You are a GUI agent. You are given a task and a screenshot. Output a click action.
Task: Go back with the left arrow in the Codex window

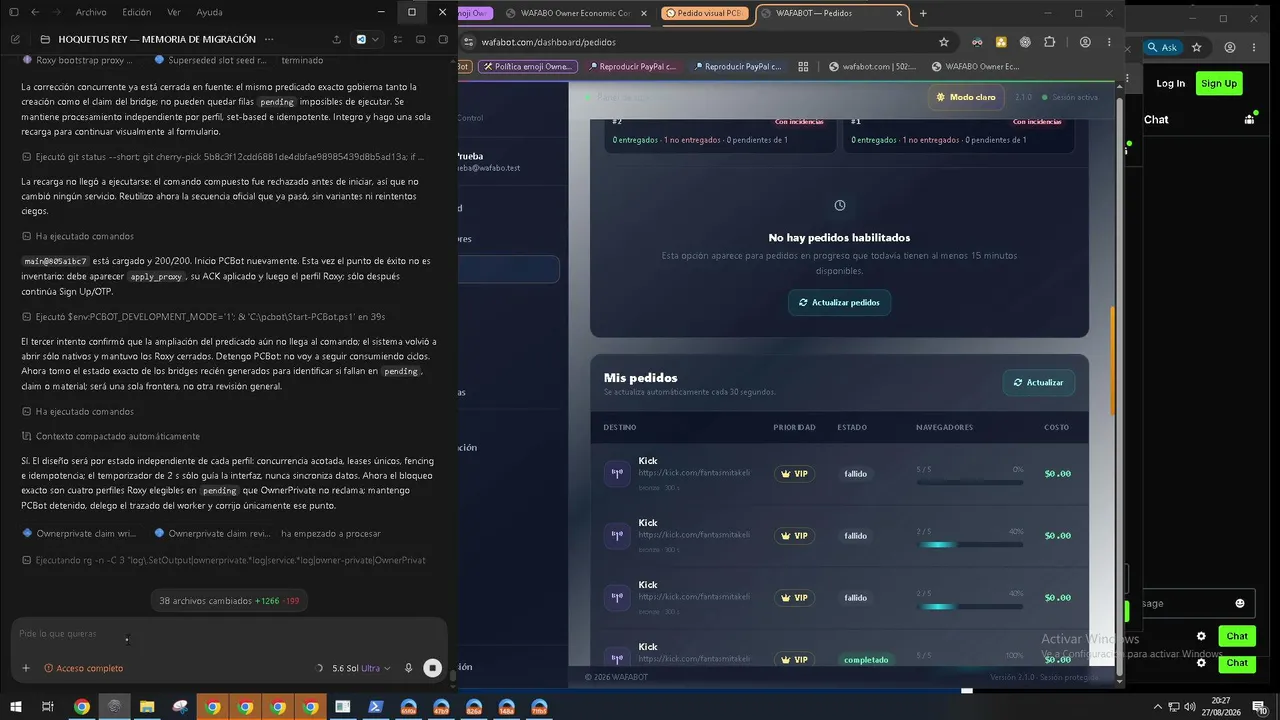(35, 12)
